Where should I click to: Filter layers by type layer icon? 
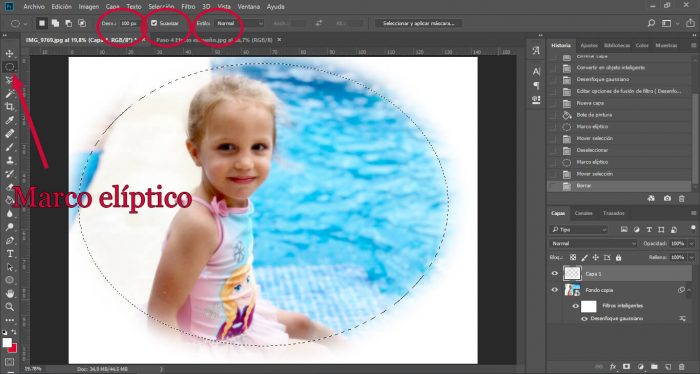click(x=649, y=230)
